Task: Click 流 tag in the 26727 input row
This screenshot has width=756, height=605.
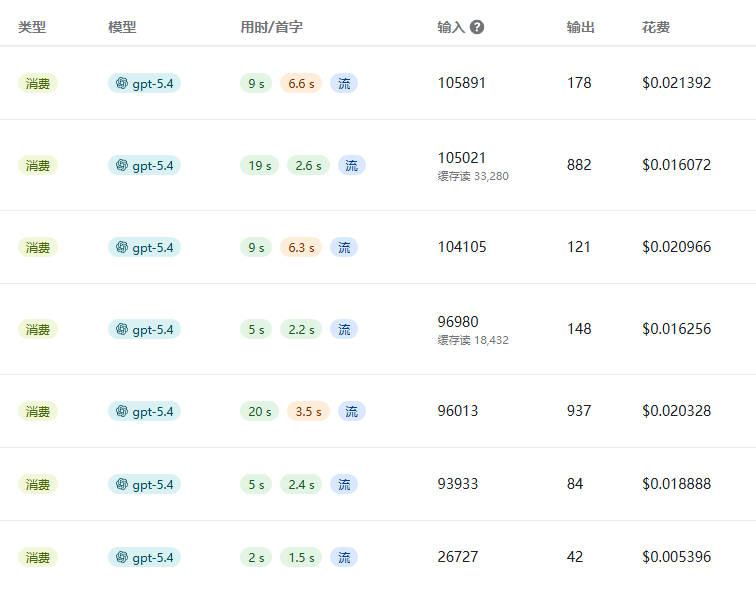Action: pyautogui.click(x=344, y=557)
